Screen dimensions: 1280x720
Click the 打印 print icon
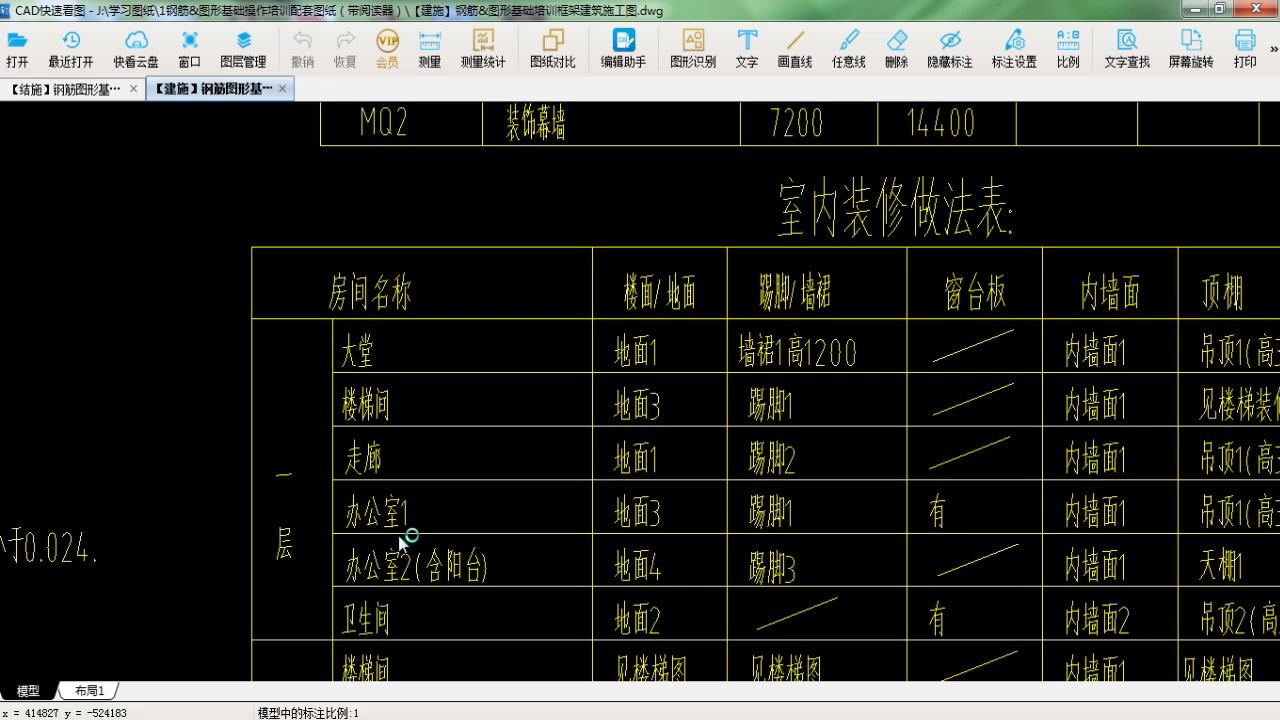pos(1245,48)
